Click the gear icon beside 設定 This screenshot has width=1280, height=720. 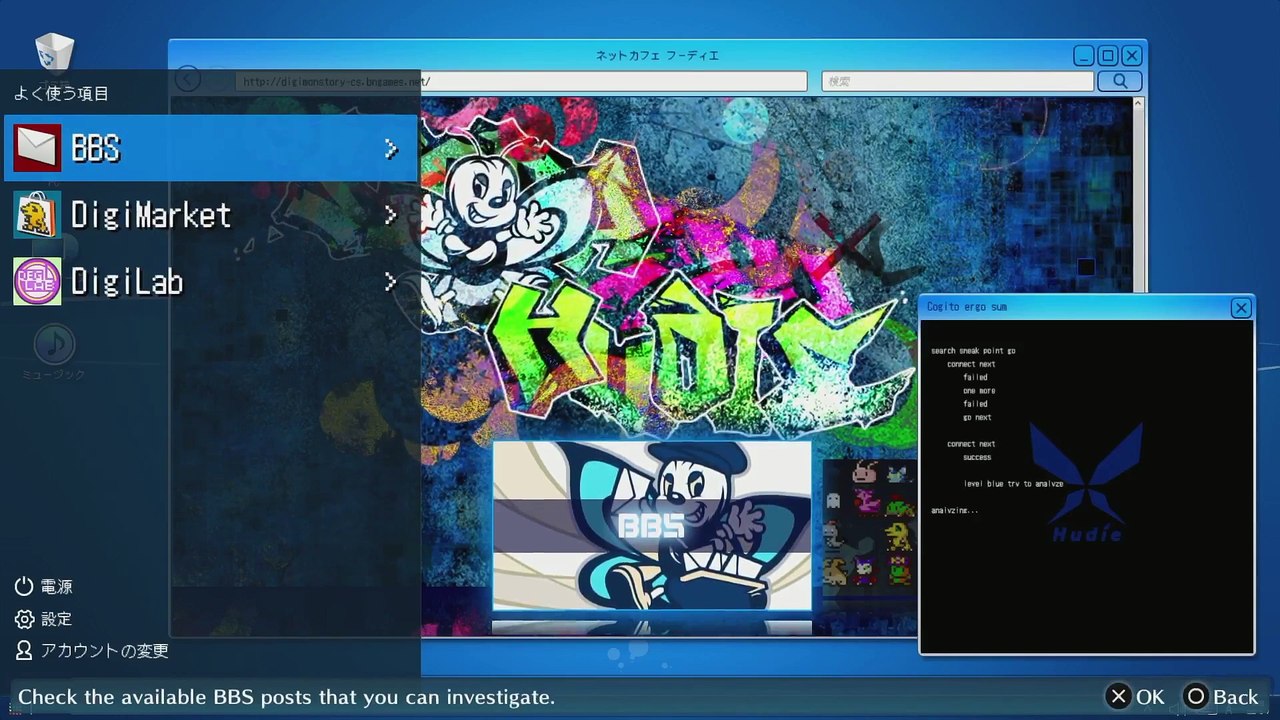click(24, 619)
